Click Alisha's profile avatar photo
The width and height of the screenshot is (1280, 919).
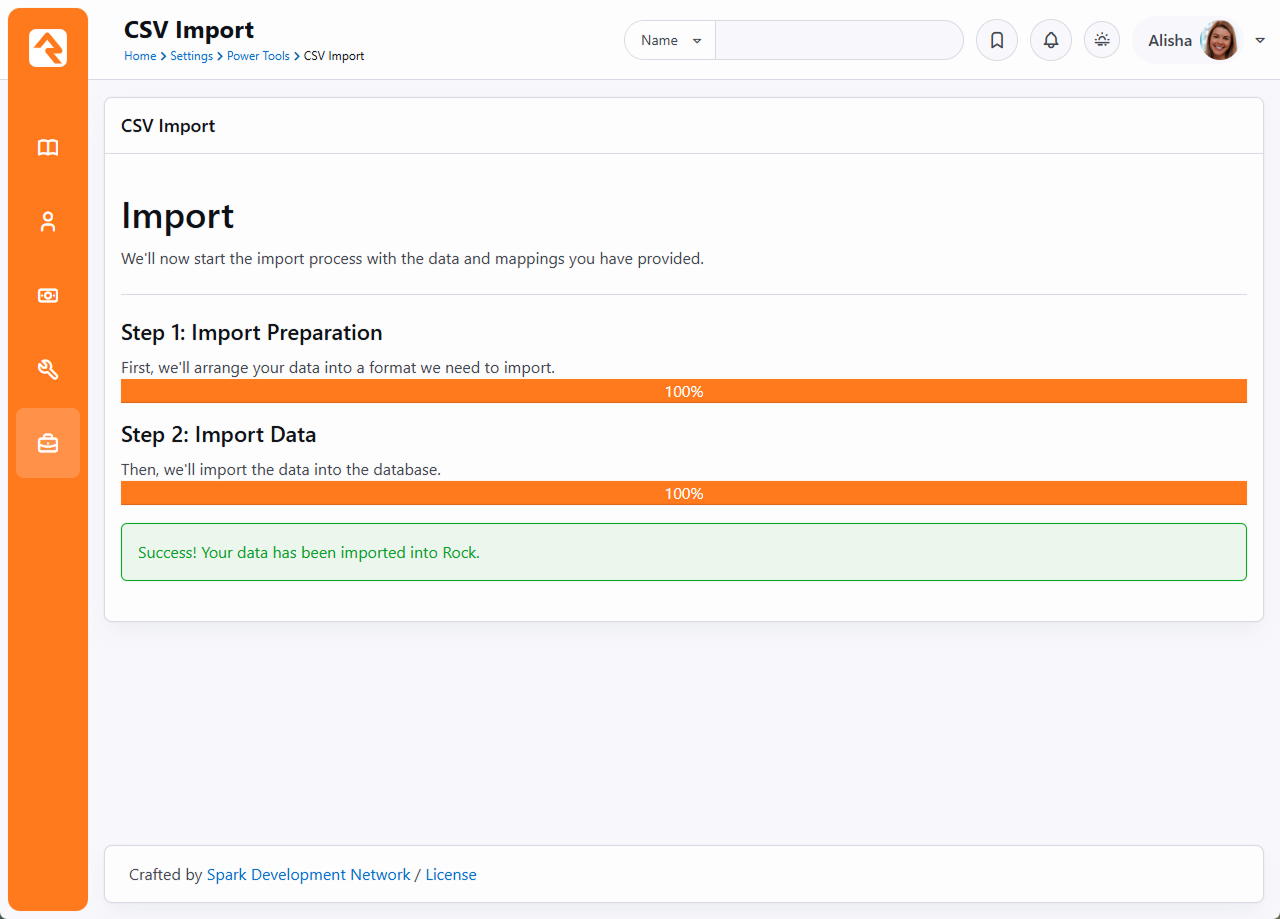(1219, 41)
